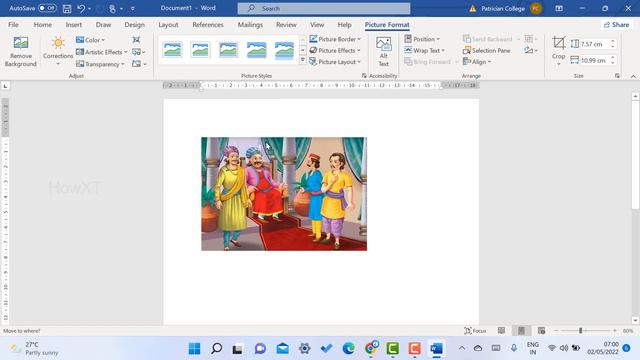Open Position dropdown

[422, 39]
